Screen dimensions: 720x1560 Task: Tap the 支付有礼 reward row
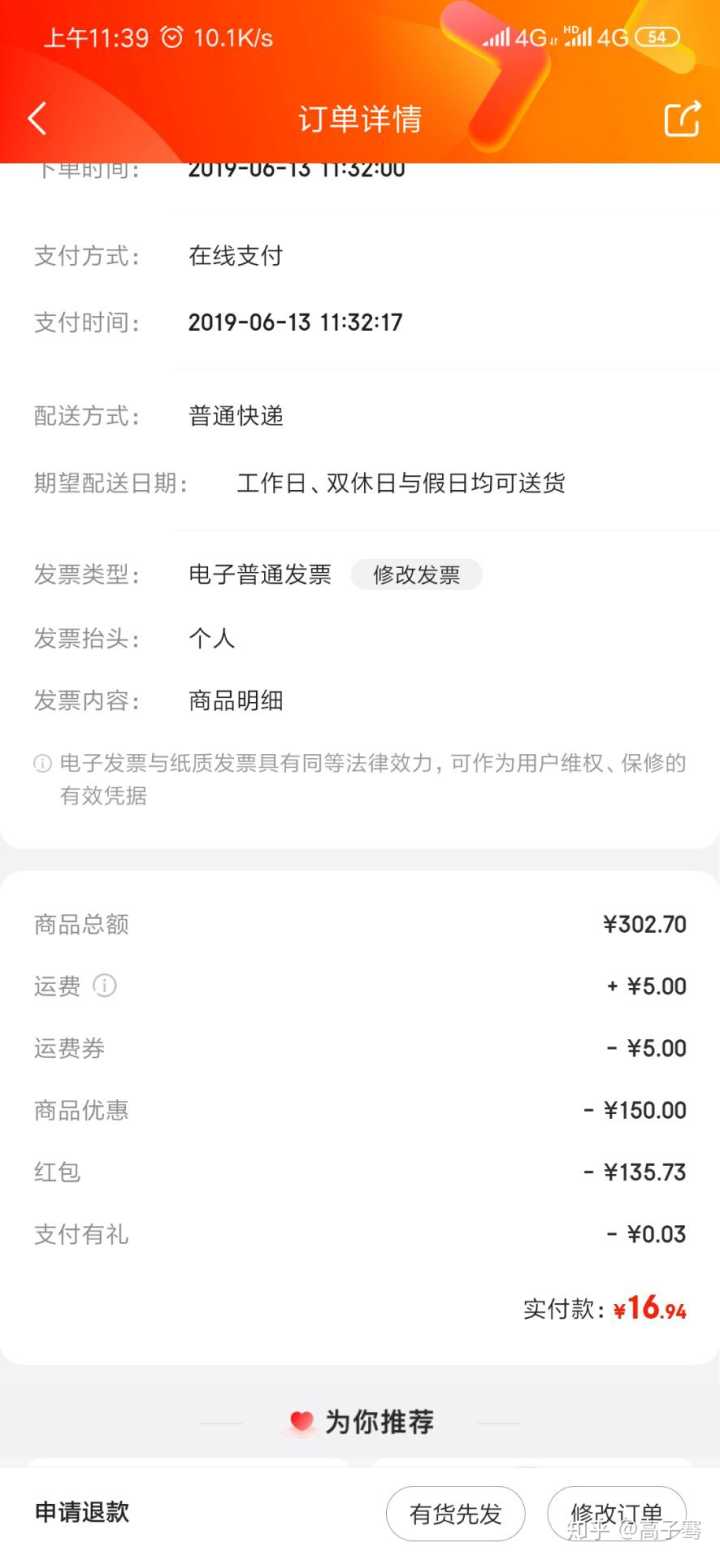[x=360, y=1234]
